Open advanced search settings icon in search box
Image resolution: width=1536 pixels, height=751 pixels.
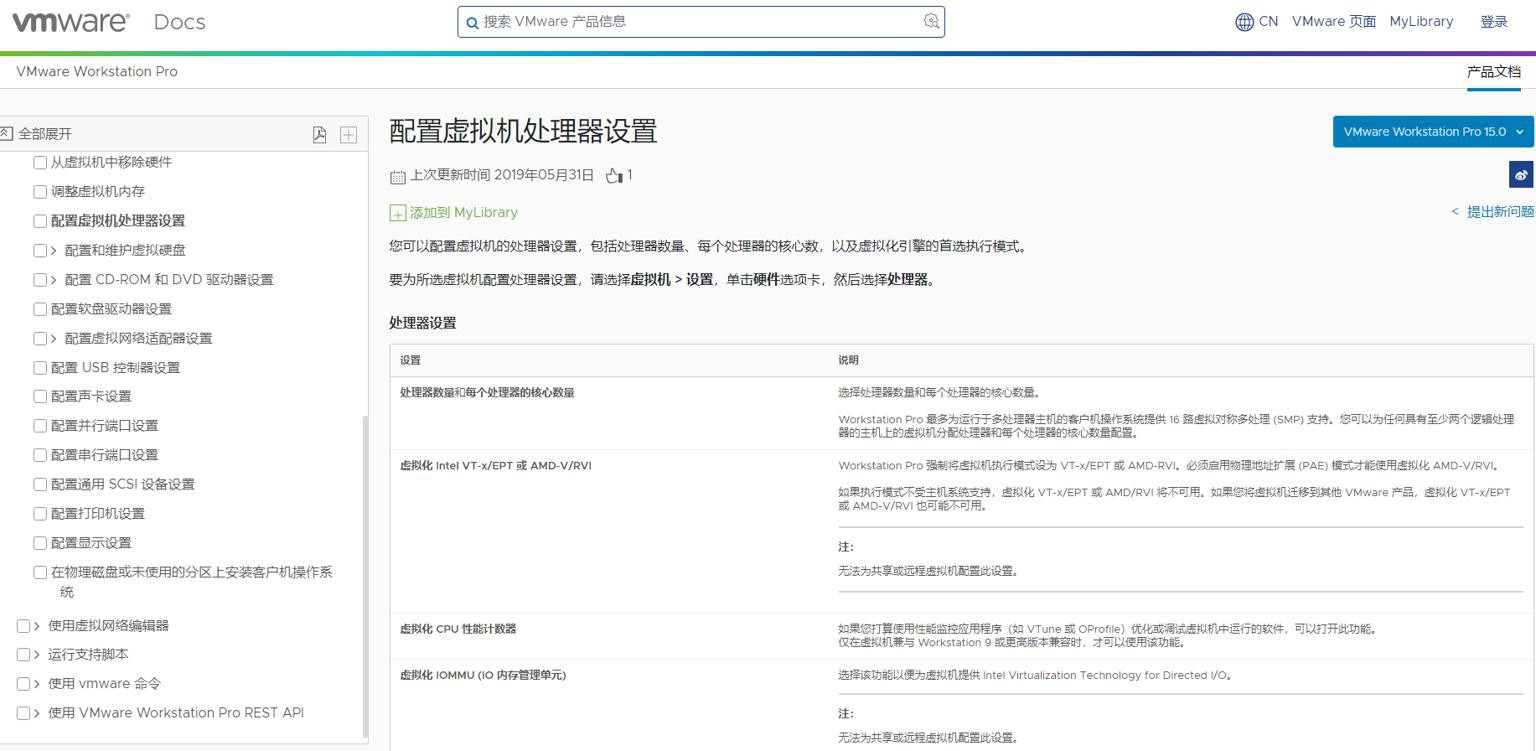point(931,21)
